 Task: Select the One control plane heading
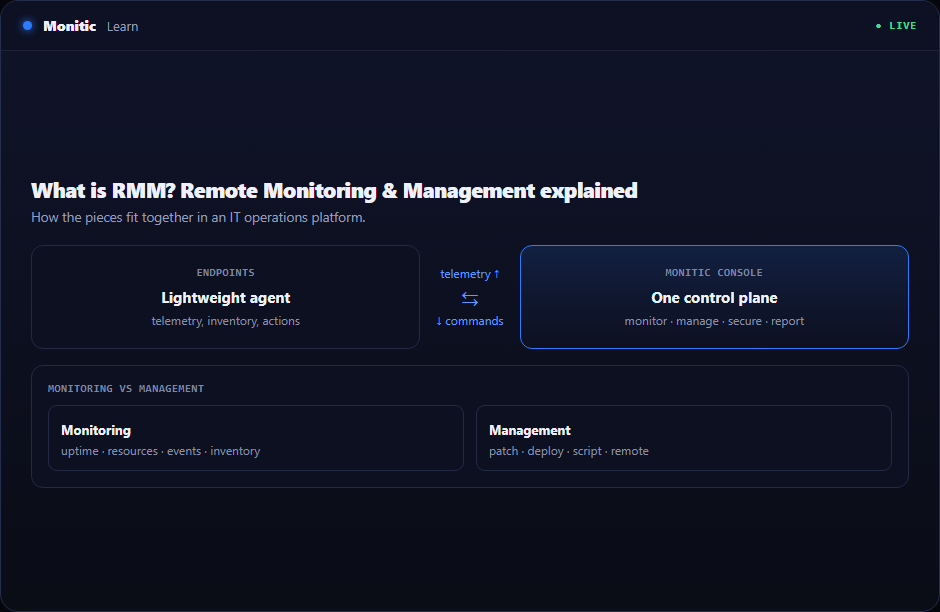714,298
